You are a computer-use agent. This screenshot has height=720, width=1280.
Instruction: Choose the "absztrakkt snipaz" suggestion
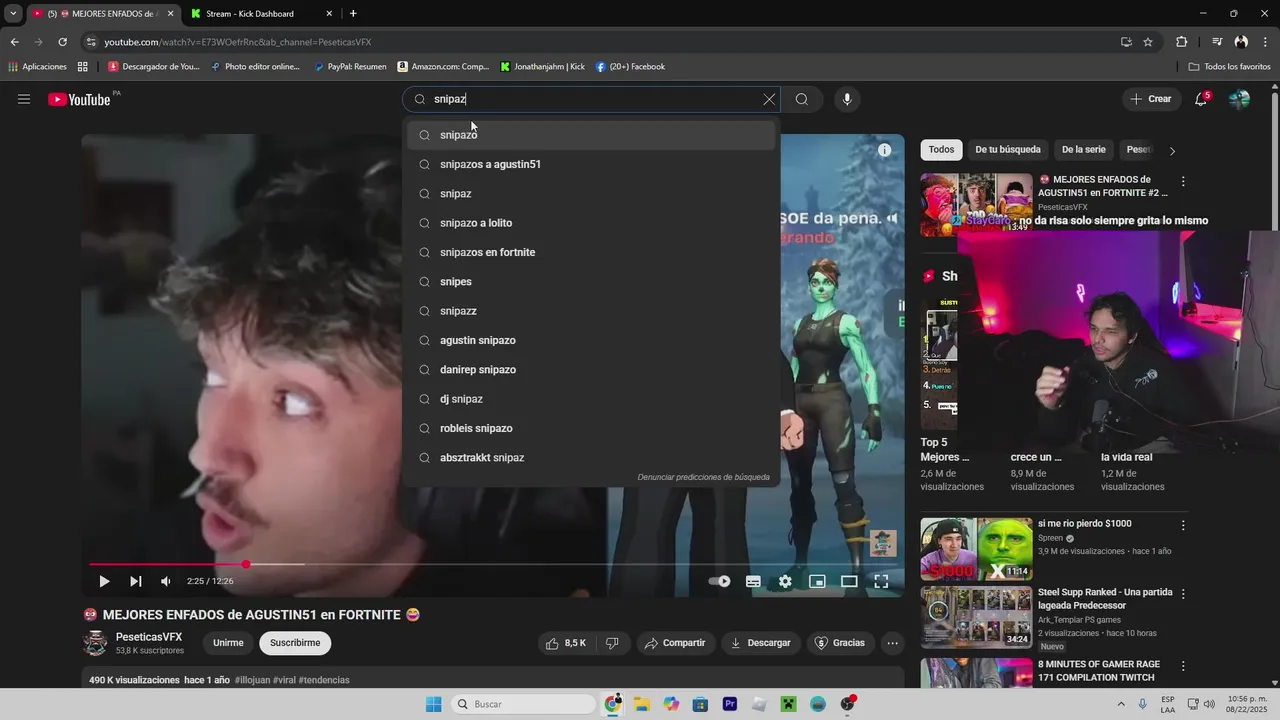coord(591,458)
